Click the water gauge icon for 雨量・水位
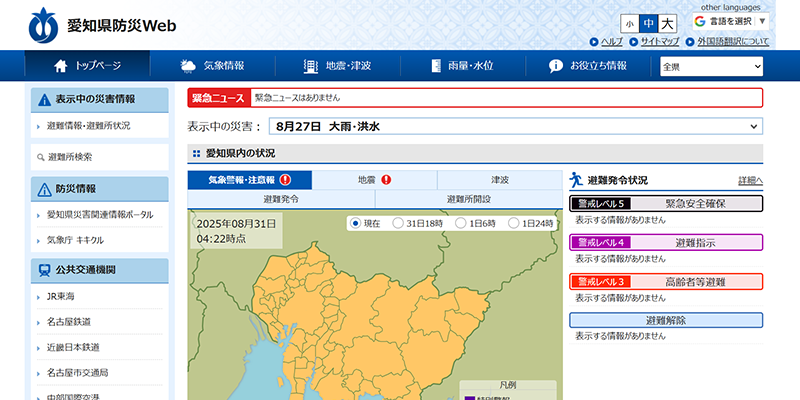Screen dimensions: 800x400 436,66
